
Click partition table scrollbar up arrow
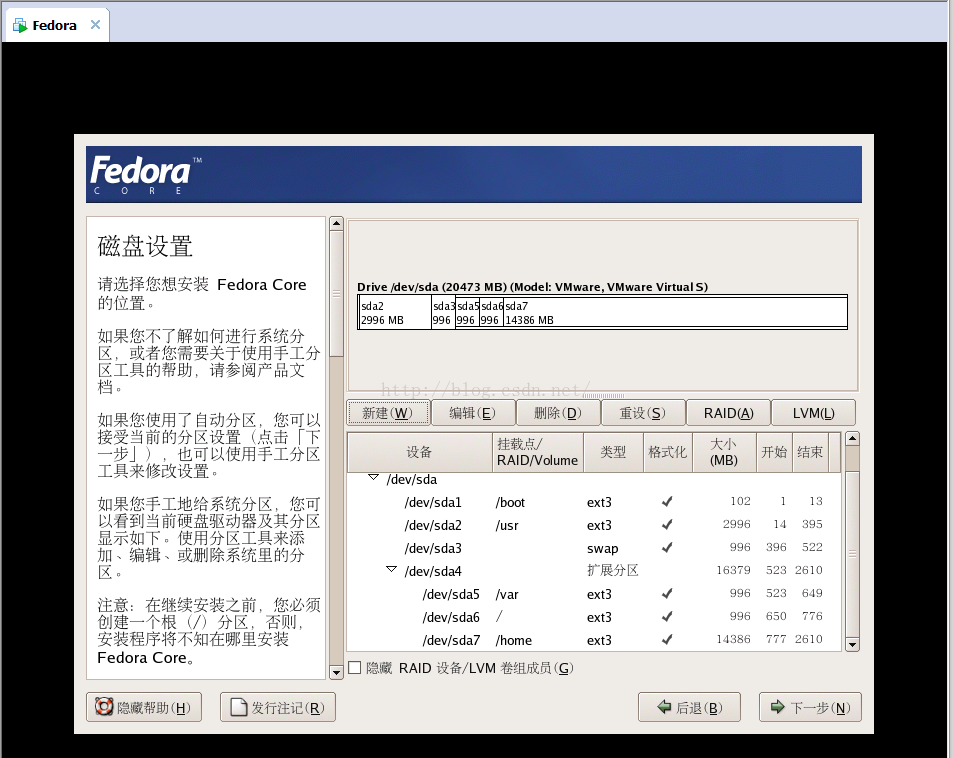[x=852, y=438]
